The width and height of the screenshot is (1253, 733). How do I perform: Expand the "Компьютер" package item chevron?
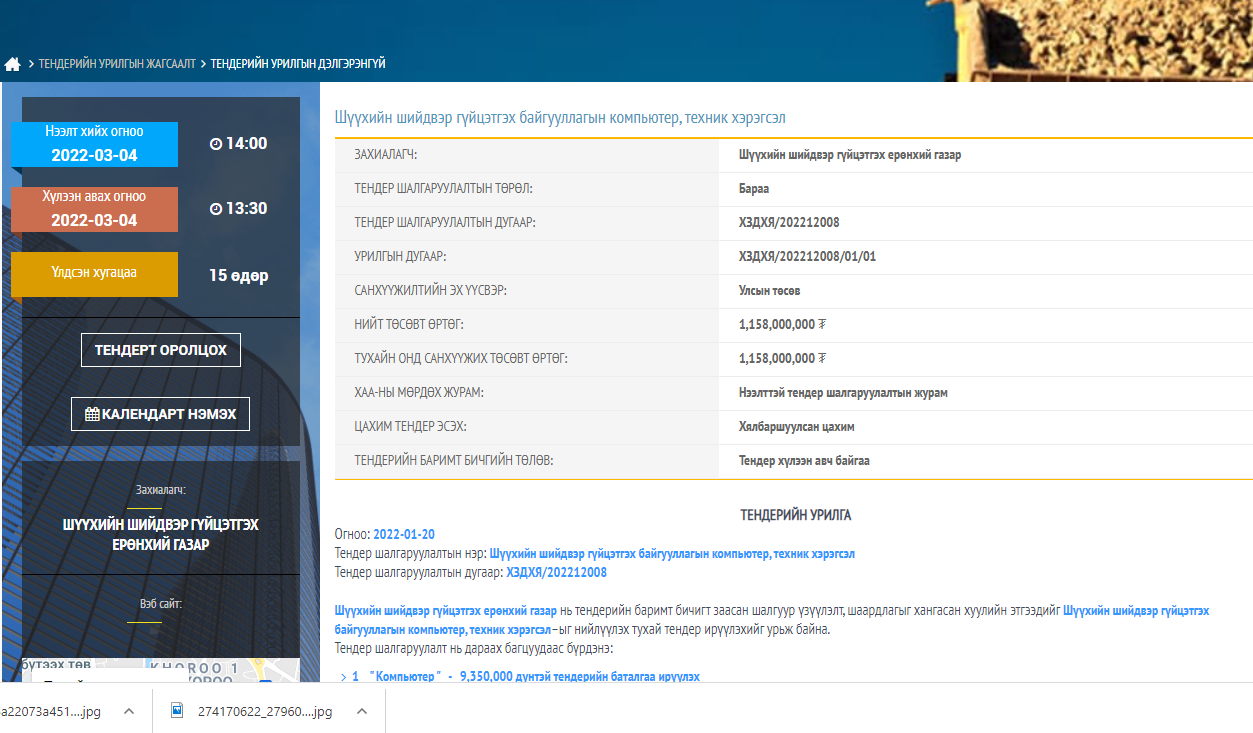click(x=342, y=677)
